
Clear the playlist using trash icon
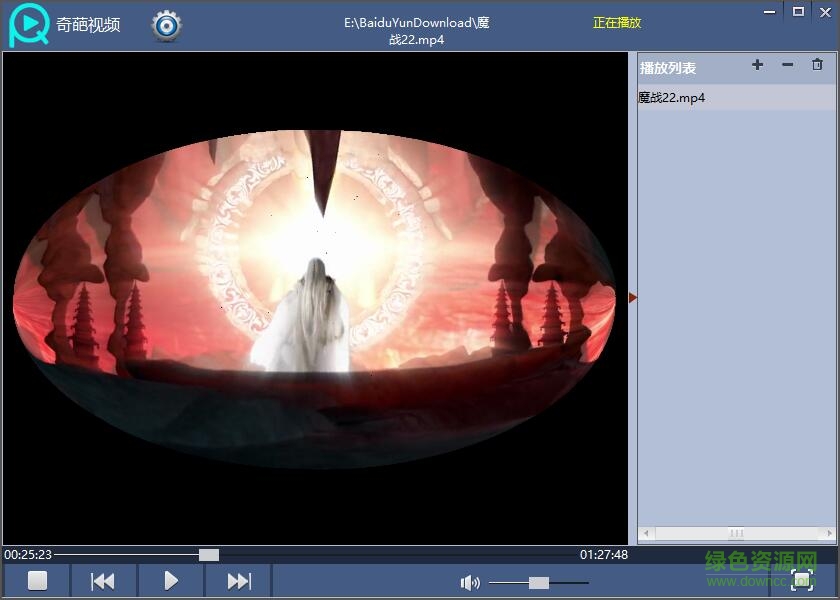point(817,65)
